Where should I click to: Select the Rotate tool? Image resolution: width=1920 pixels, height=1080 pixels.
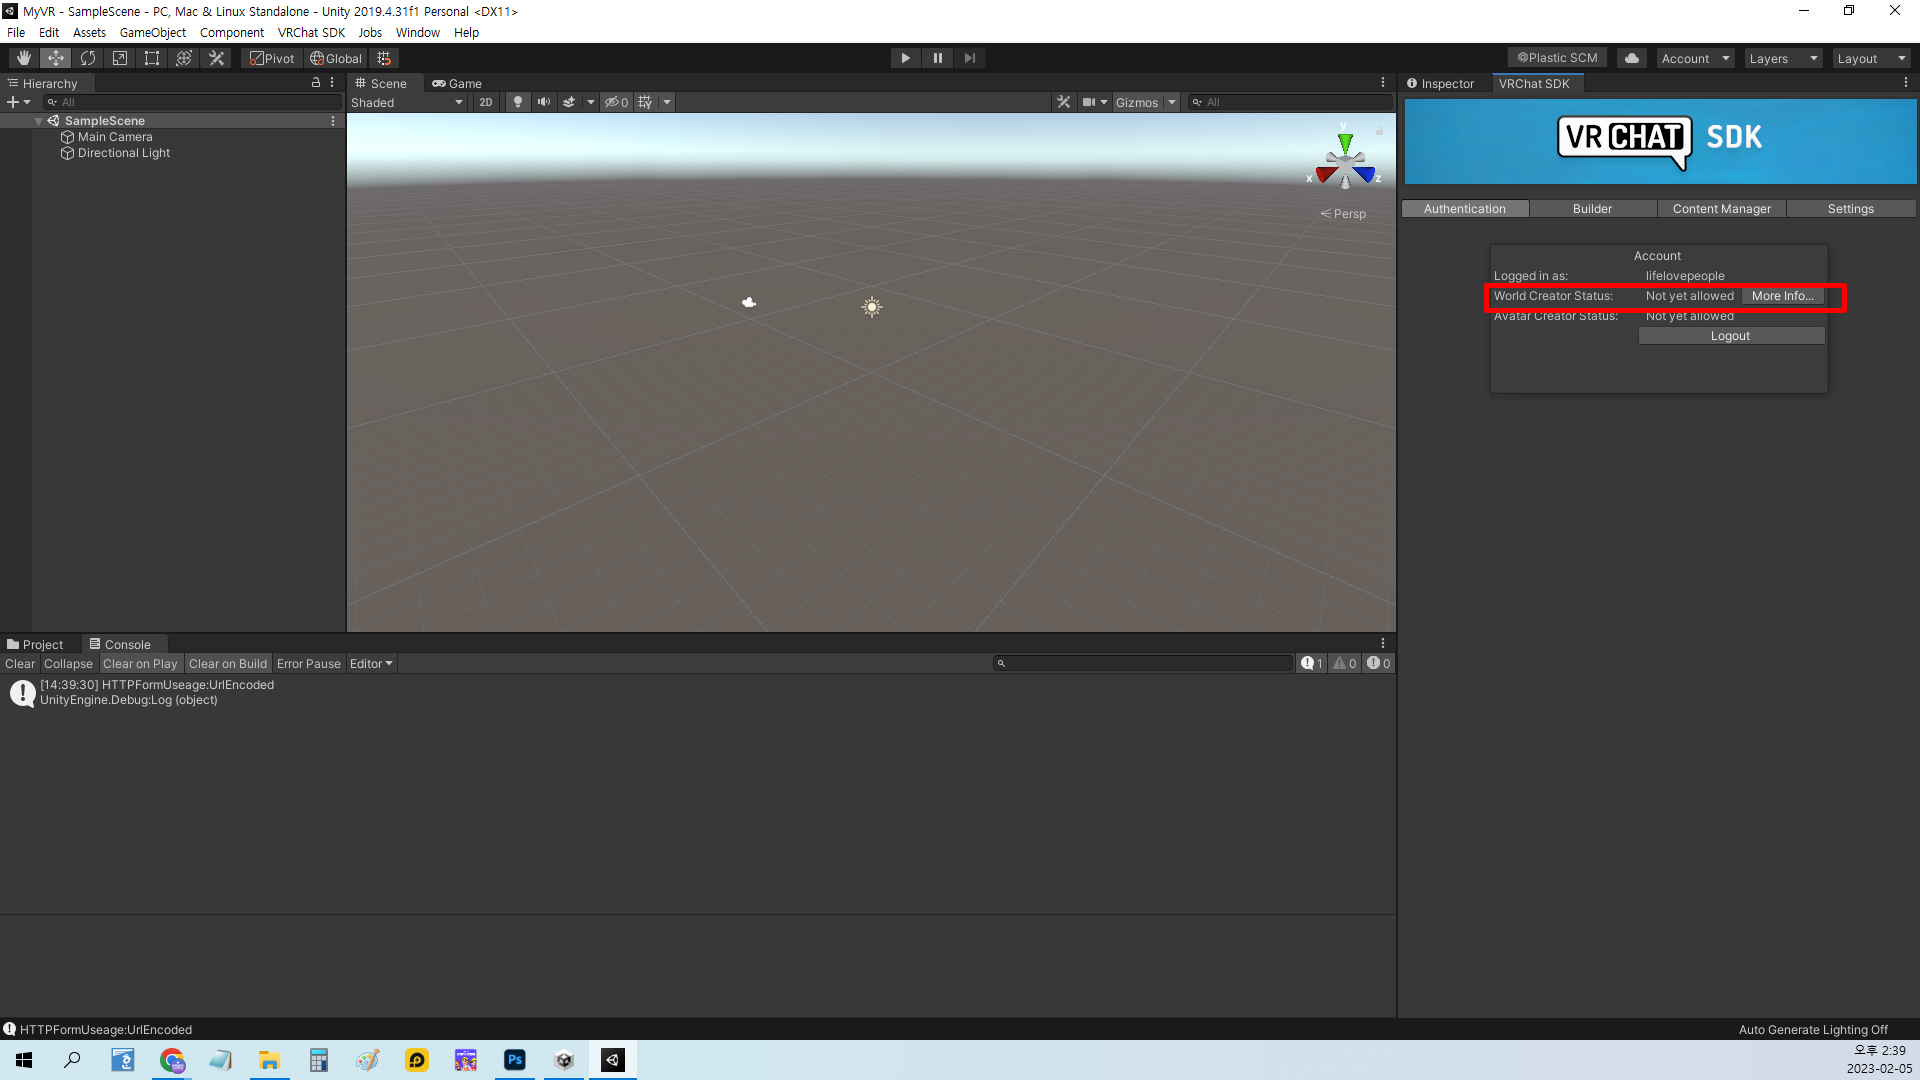(x=88, y=58)
